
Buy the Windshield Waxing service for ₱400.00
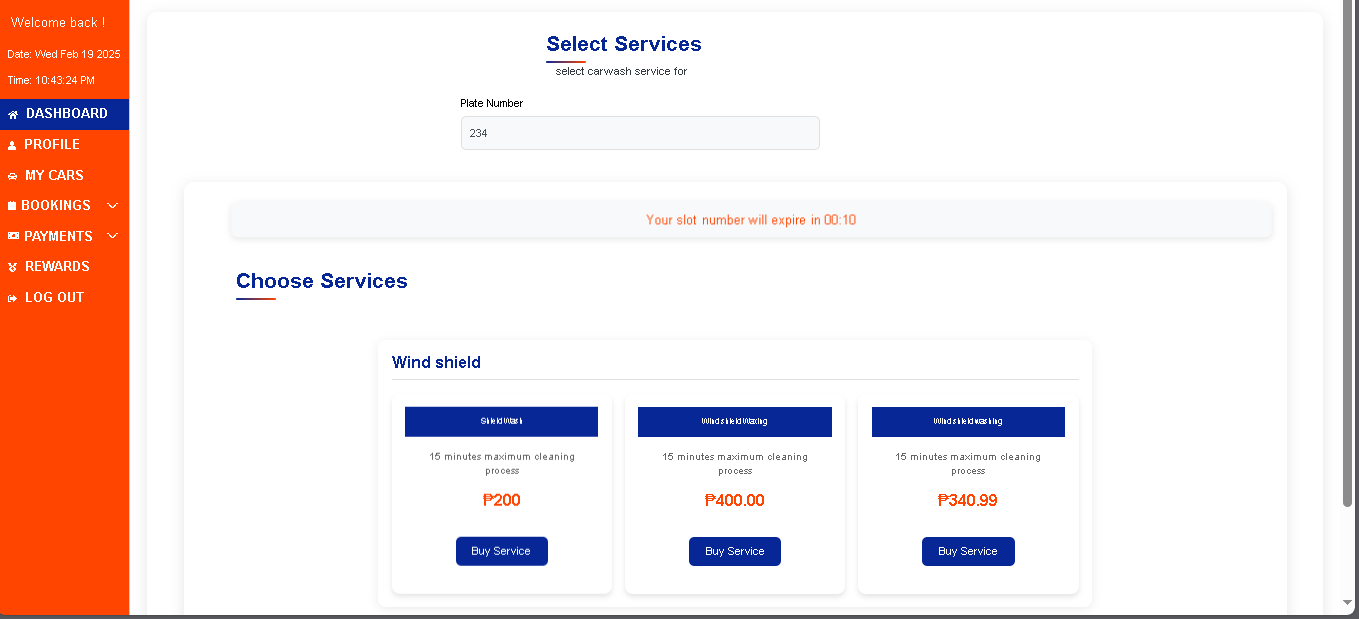734,551
